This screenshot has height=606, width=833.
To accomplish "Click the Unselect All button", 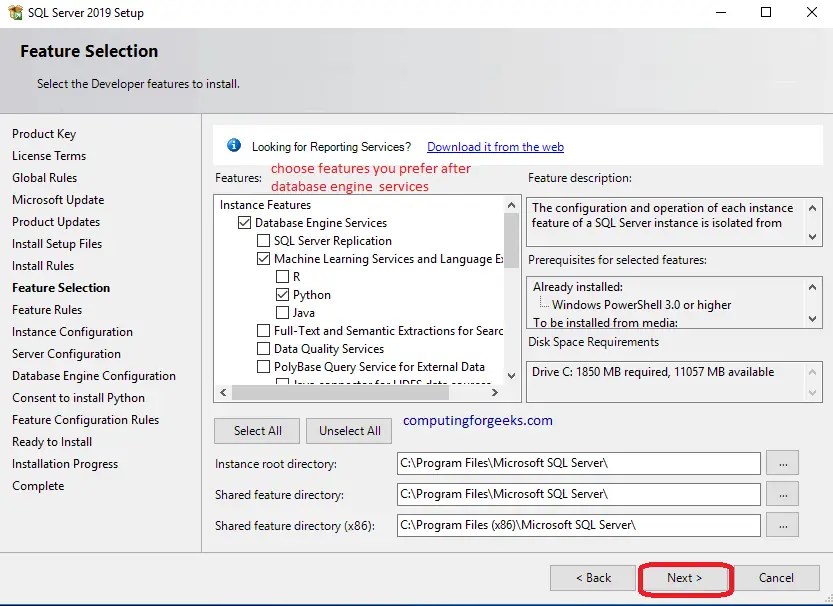I will 348,430.
